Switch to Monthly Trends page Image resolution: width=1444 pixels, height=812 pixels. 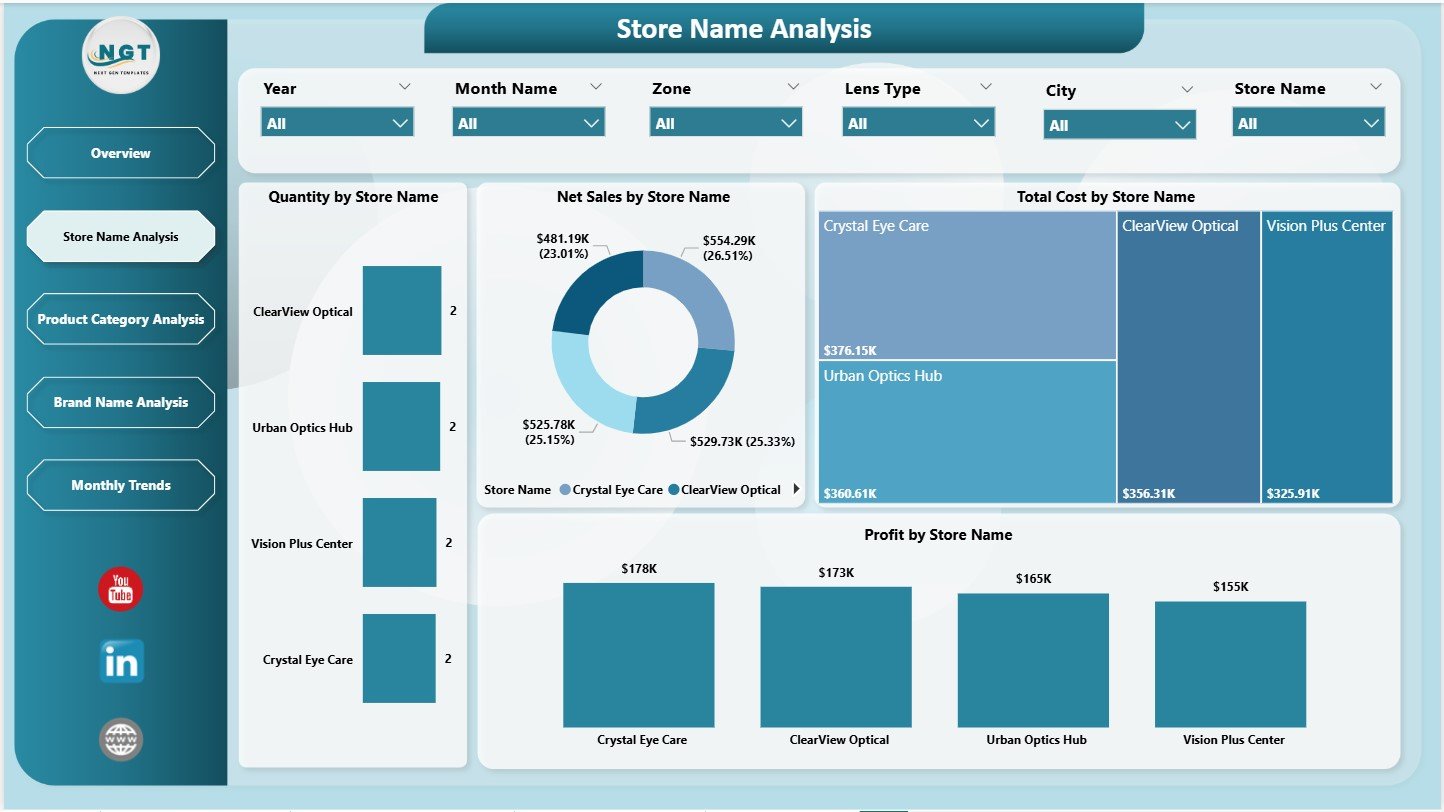point(120,485)
